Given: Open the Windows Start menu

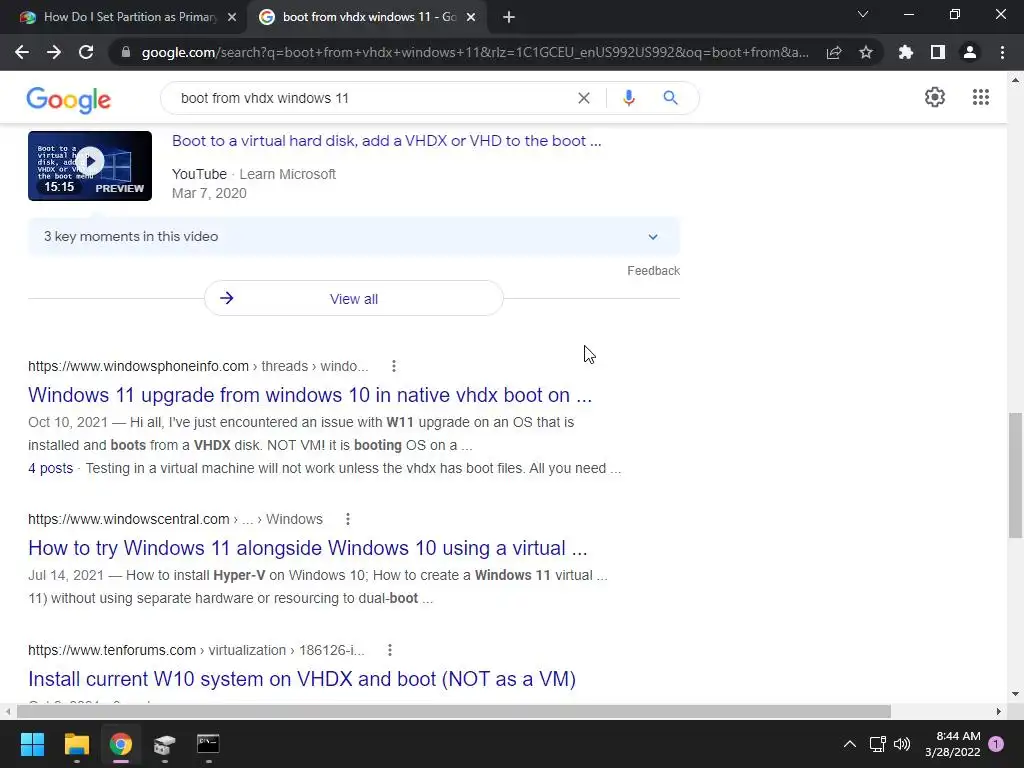Looking at the screenshot, I should (32, 744).
